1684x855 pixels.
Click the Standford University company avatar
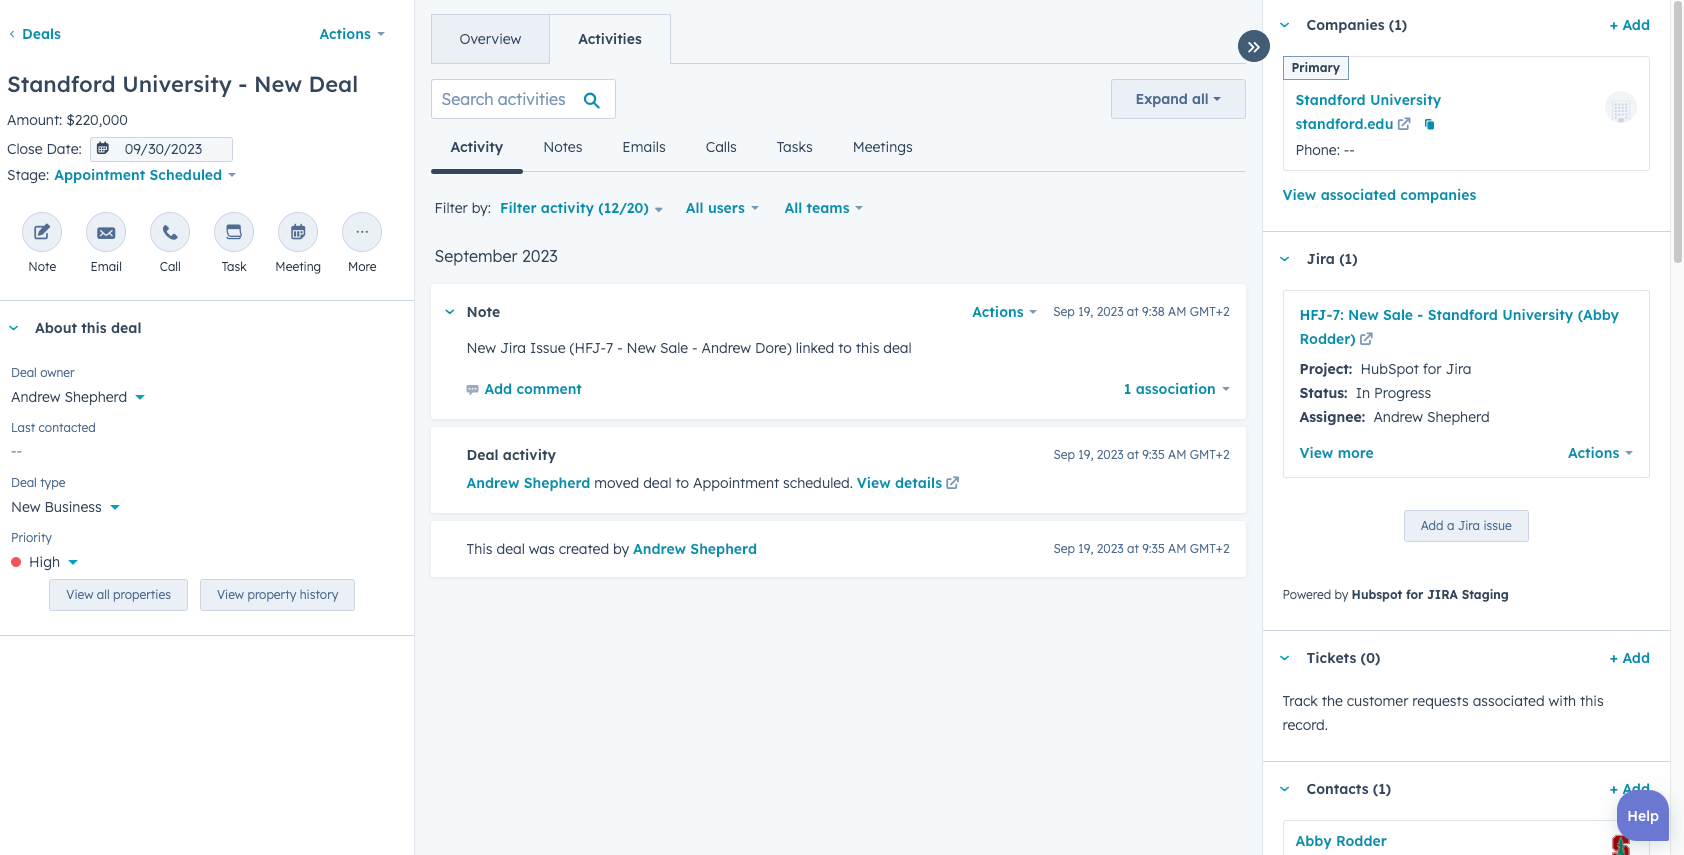pos(1620,108)
